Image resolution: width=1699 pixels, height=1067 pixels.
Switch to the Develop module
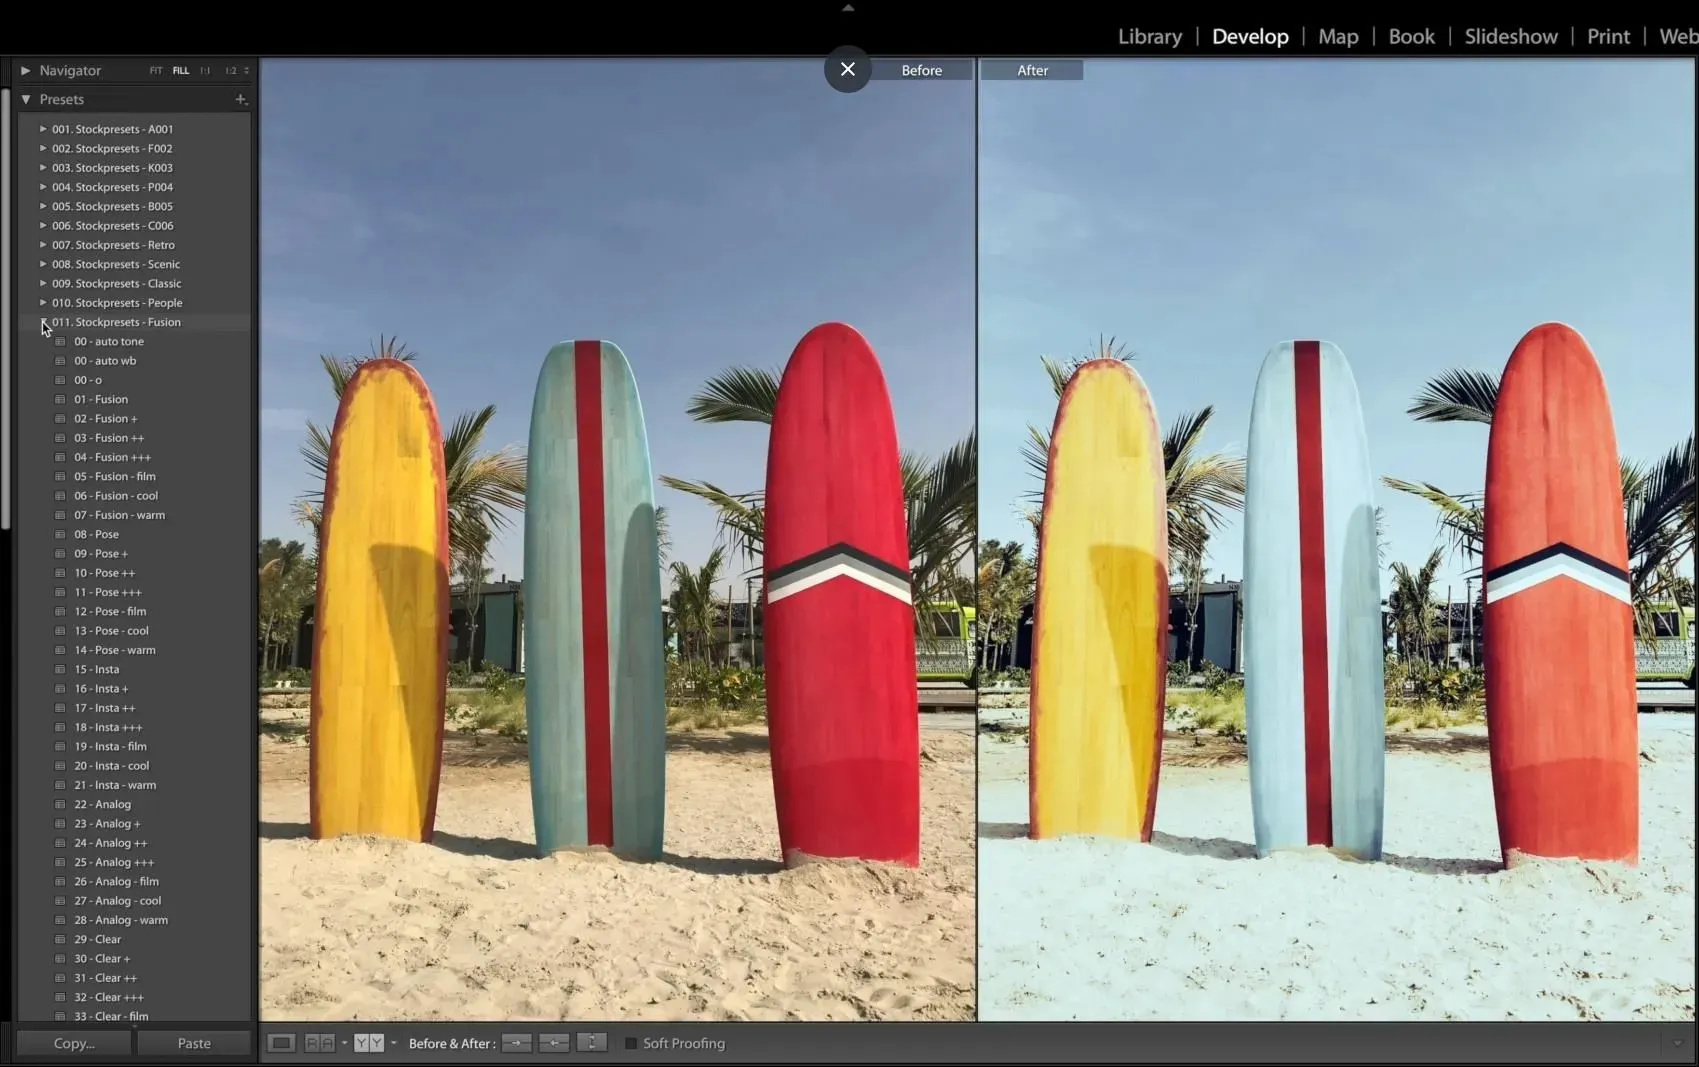tap(1250, 37)
